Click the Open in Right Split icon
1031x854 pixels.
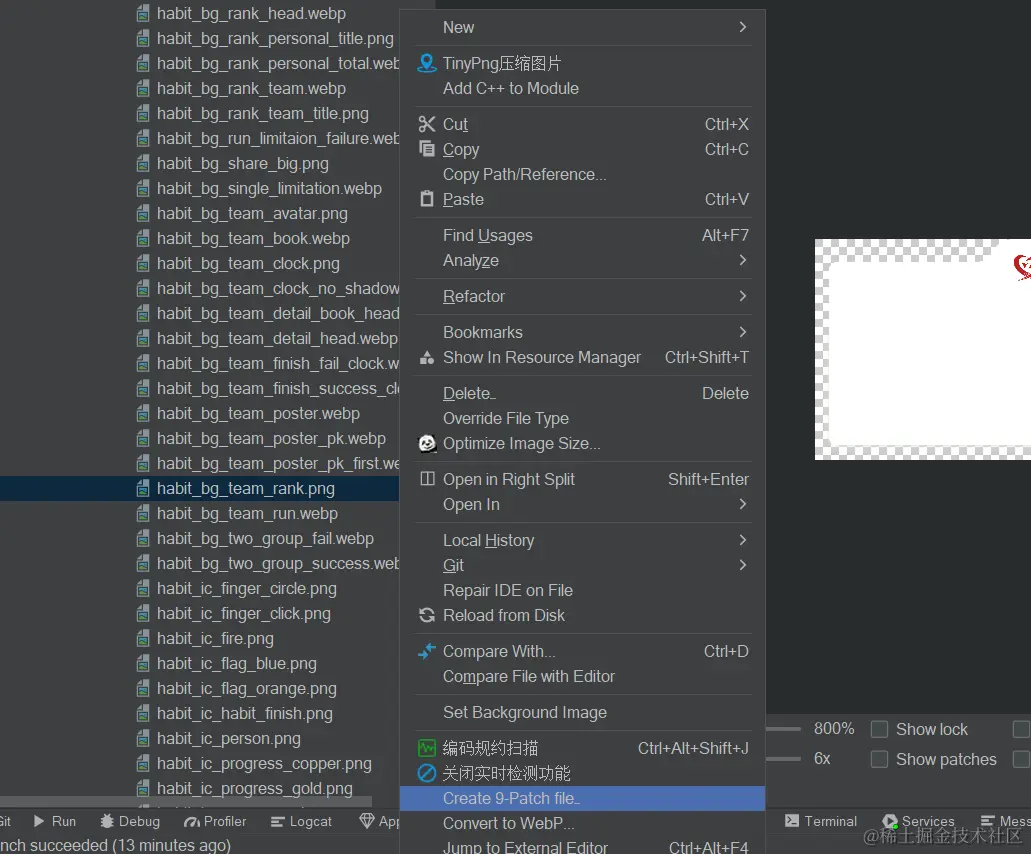427,479
